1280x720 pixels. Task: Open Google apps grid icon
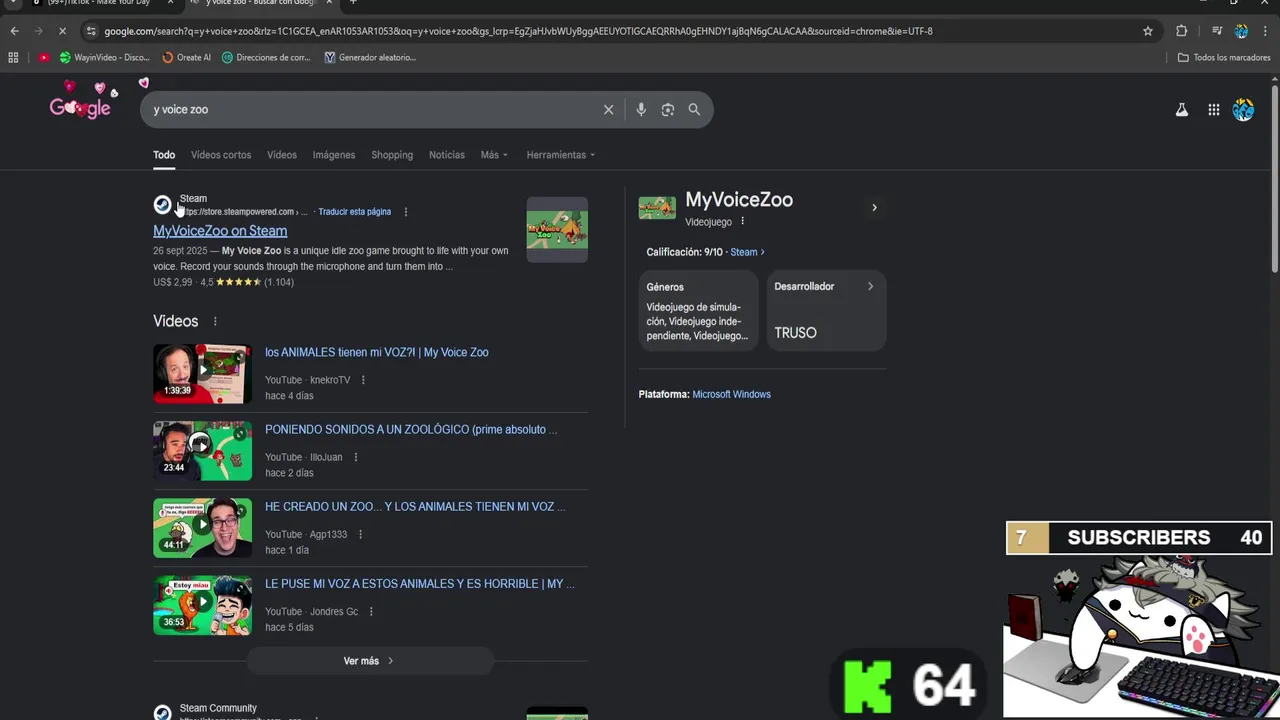pyautogui.click(x=1213, y=110)
